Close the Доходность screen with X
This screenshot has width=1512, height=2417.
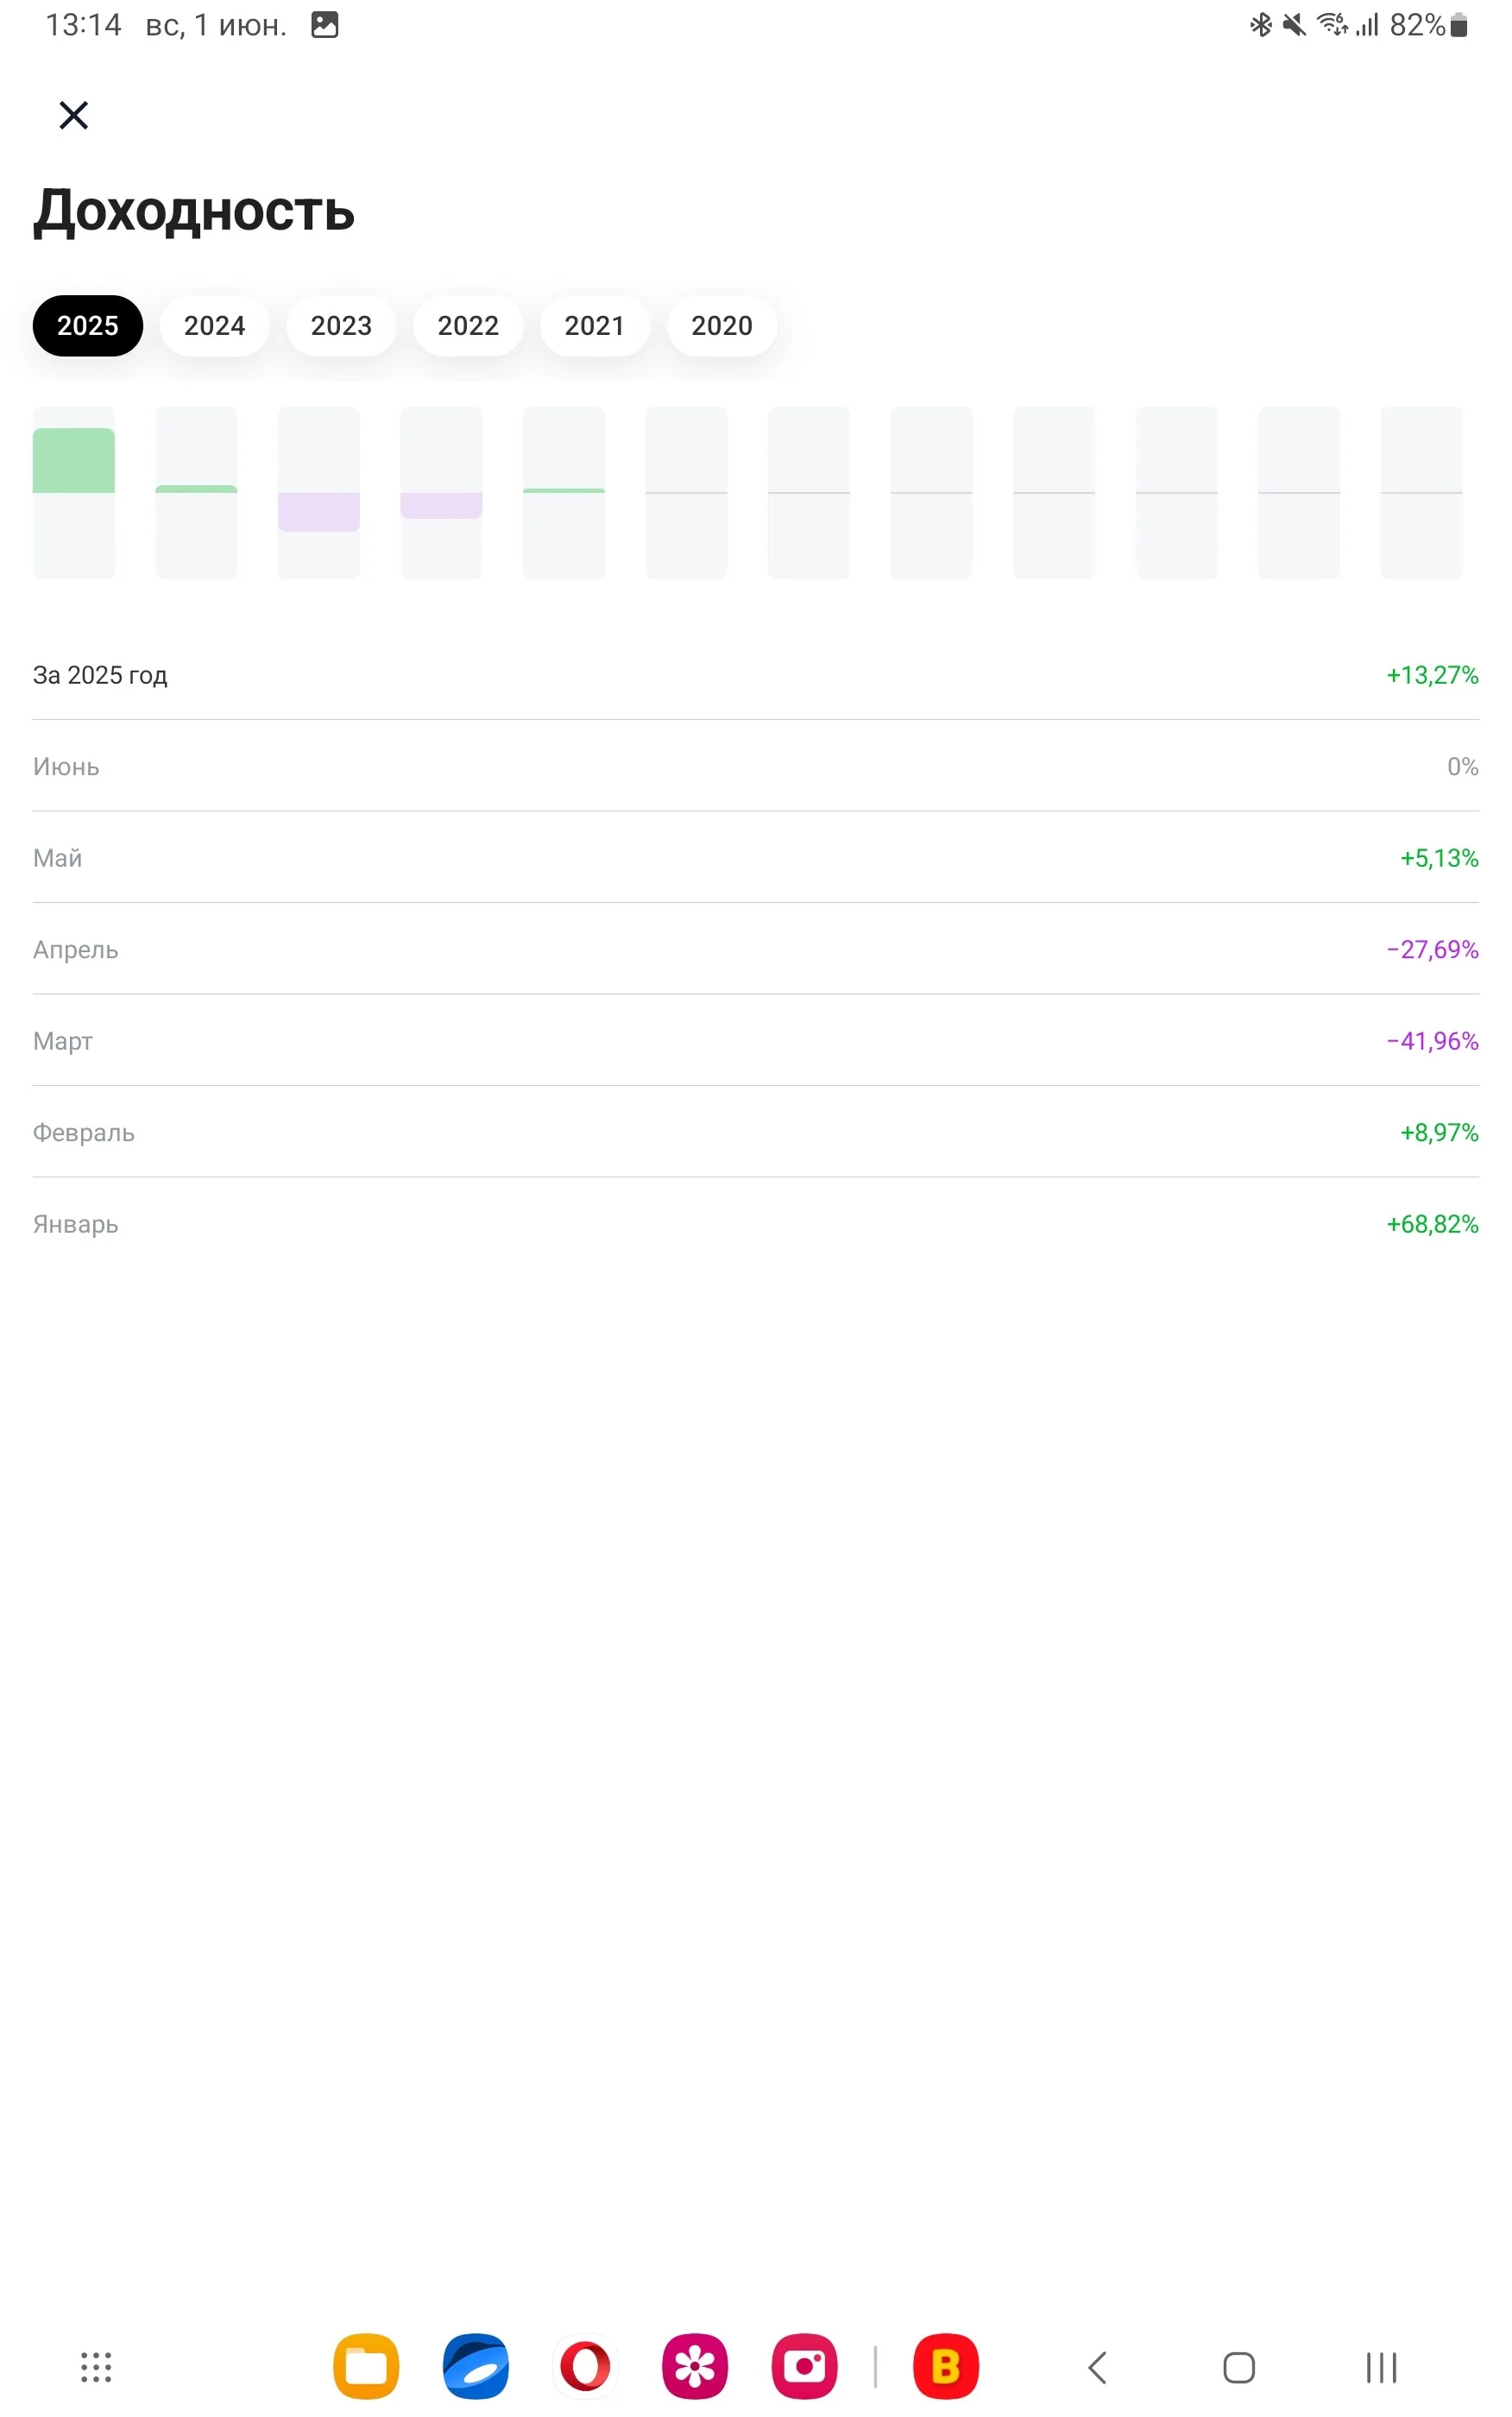point(73,115)
